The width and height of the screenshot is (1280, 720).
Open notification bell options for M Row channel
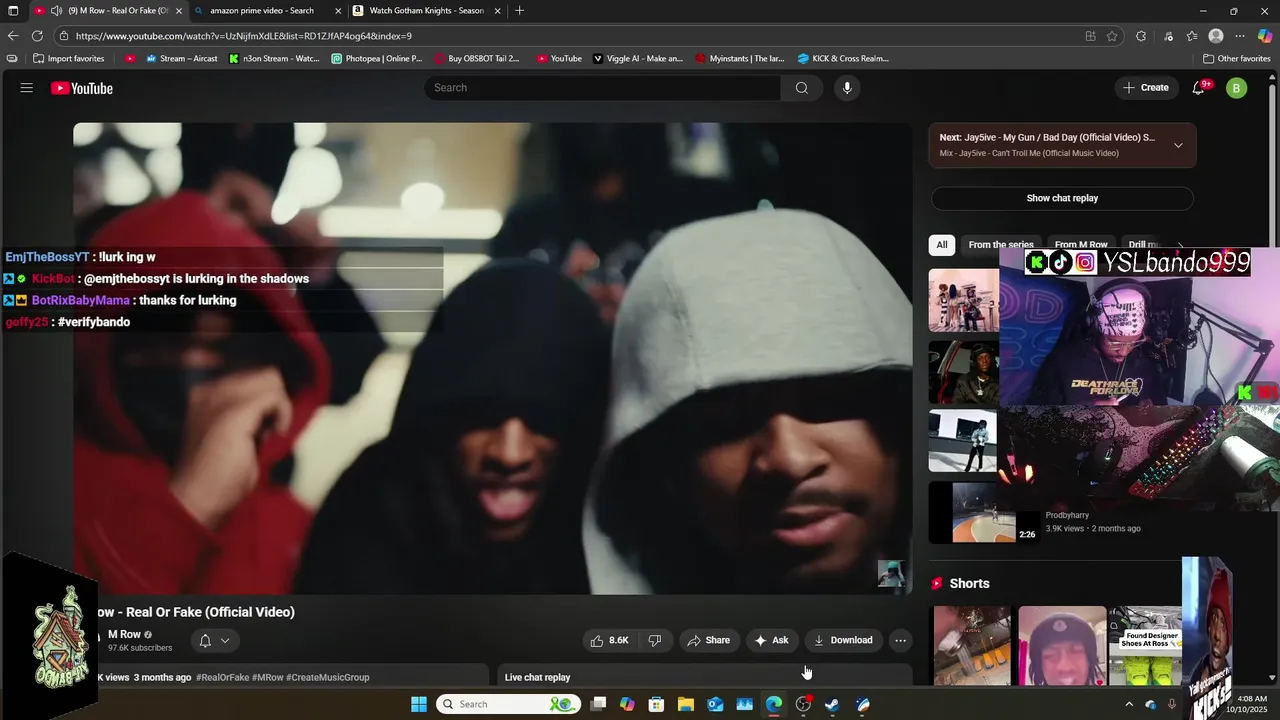coord(214,640)
